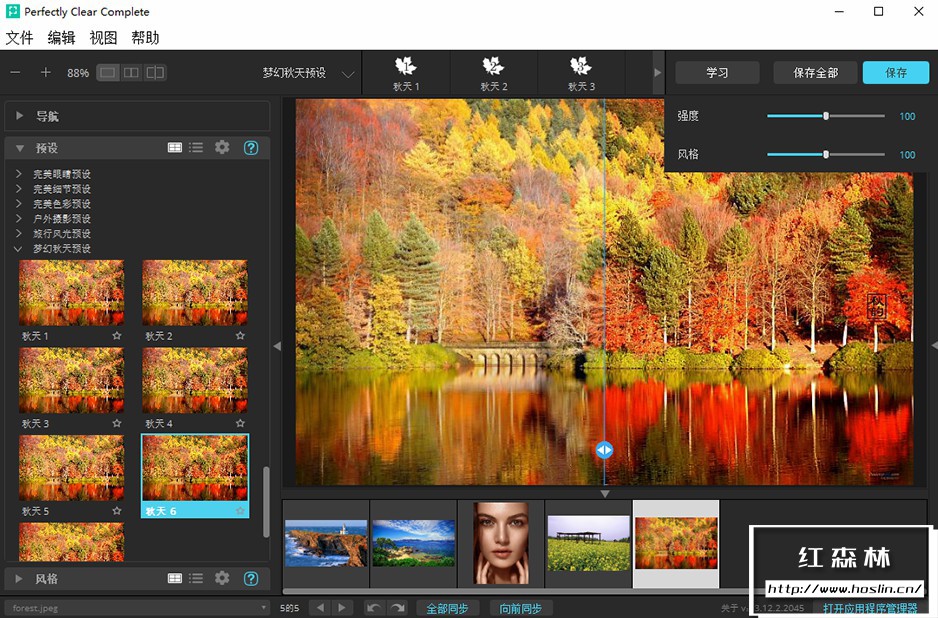938x618 pixels.
Task: Redo the last adjustment
Action: tap(397, 608)
